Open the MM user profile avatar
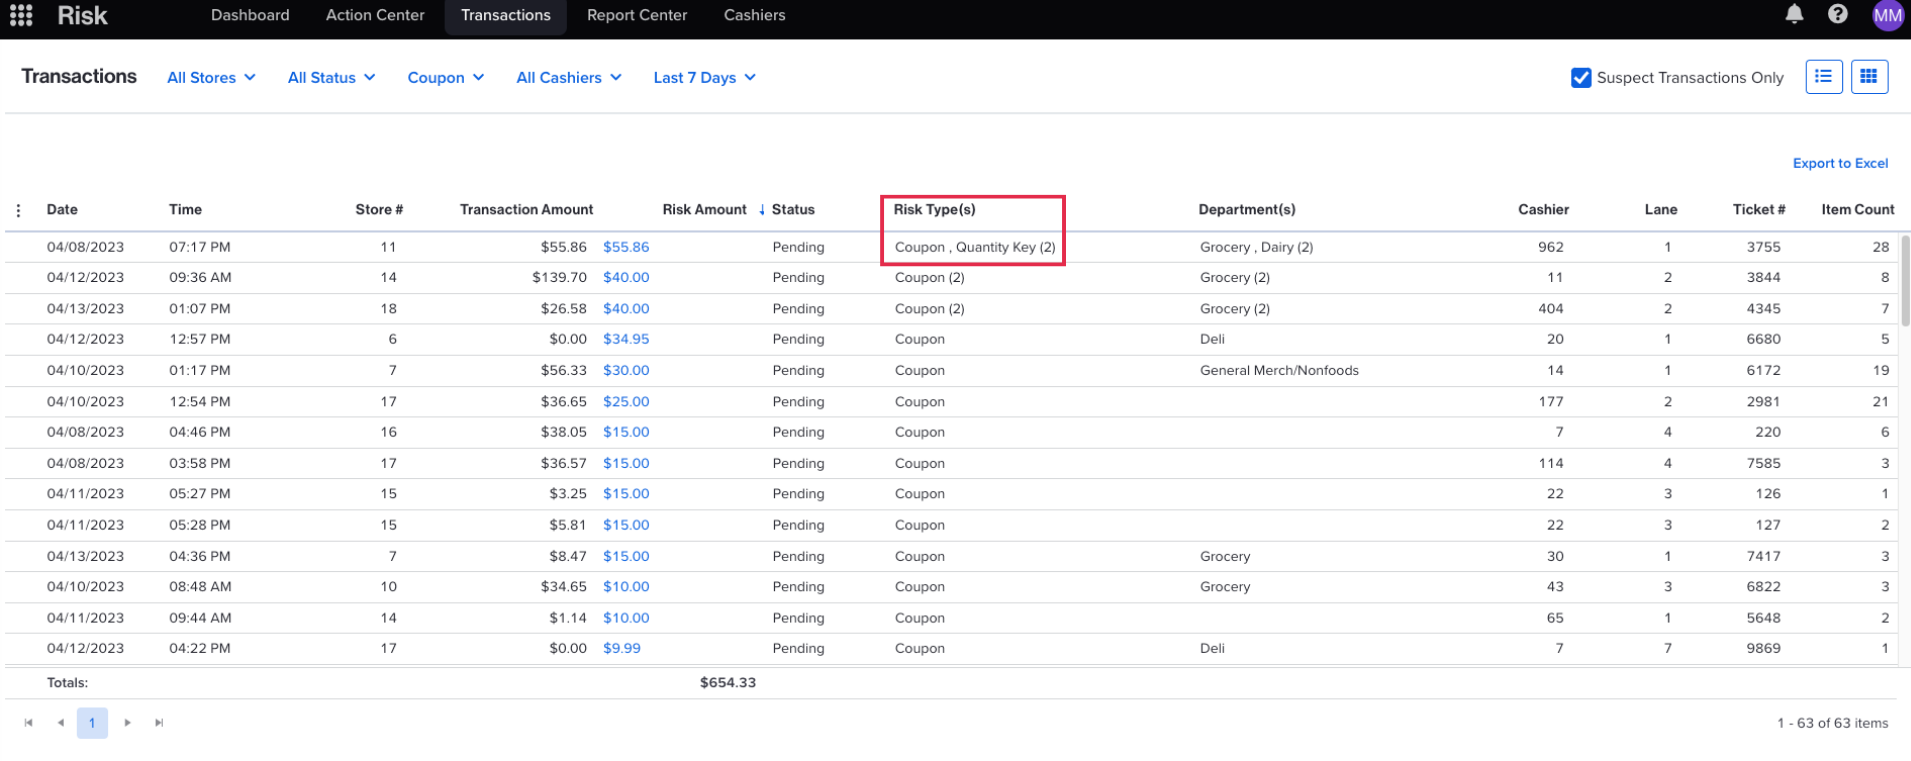Viewport: 1911px width, 761px height. pos(1887,15)
